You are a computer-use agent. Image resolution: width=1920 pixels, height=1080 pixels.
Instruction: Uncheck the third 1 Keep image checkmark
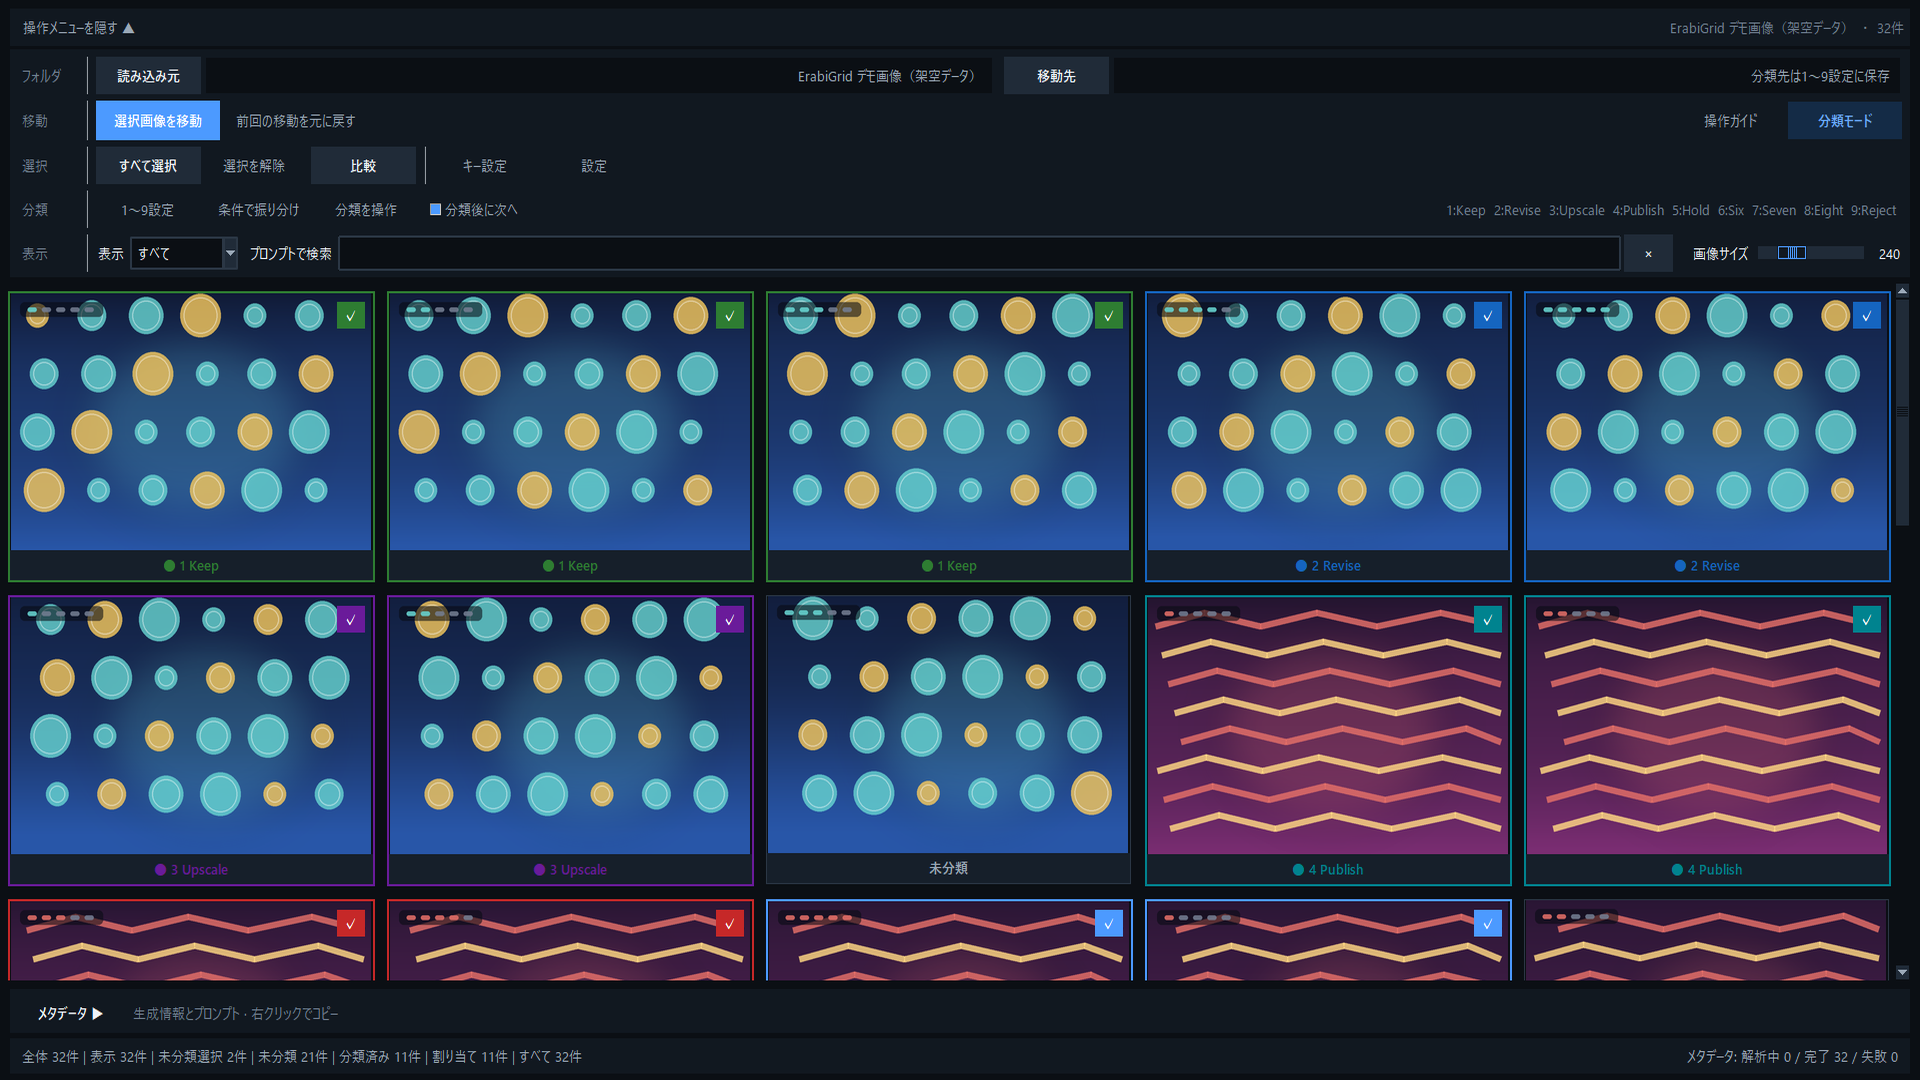(1109, 316)
